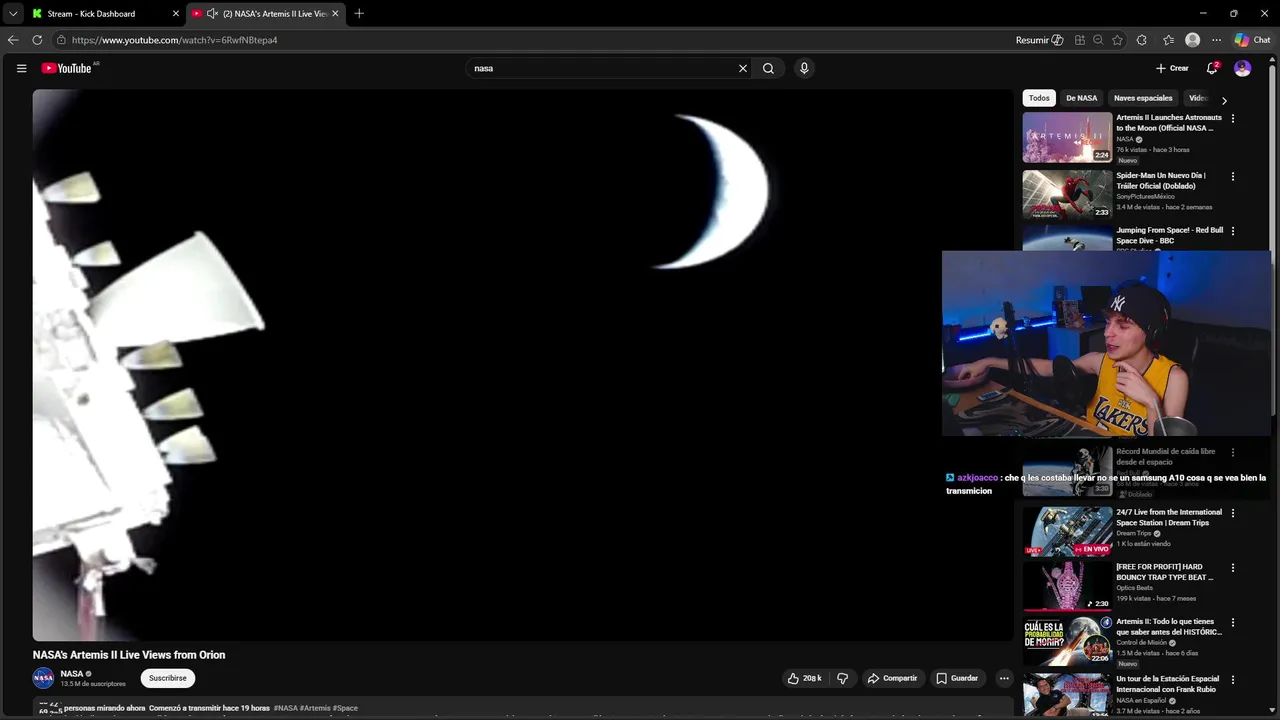Select the De NASA filter chip

click(x=1081, y=98)
